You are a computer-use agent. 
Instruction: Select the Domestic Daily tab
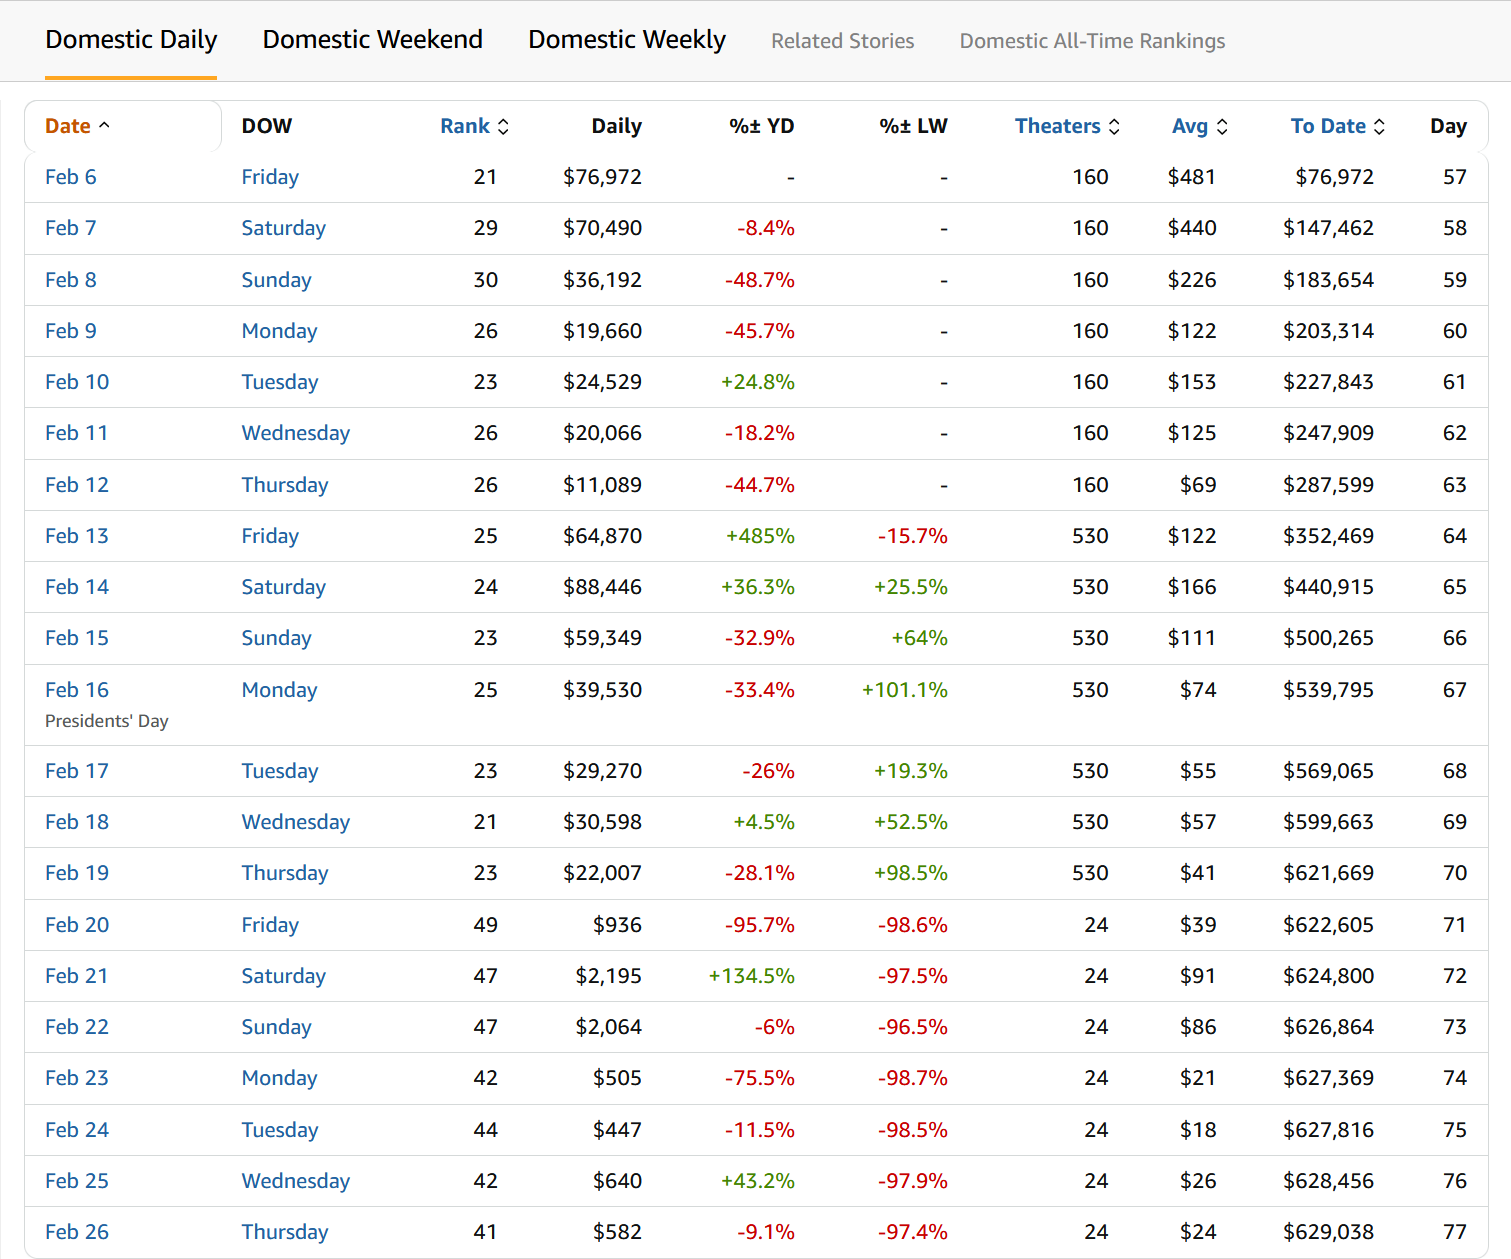click(131, 40)
